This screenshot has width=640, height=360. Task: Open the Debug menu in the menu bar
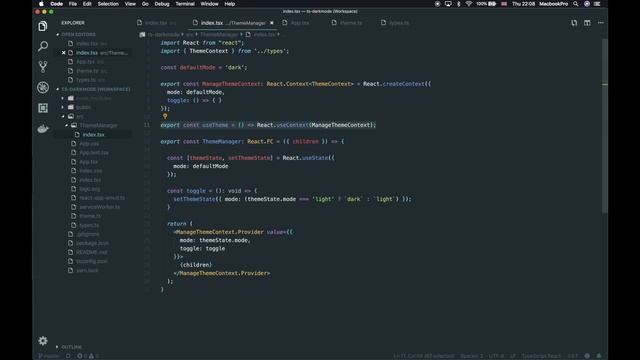point(162,4)
